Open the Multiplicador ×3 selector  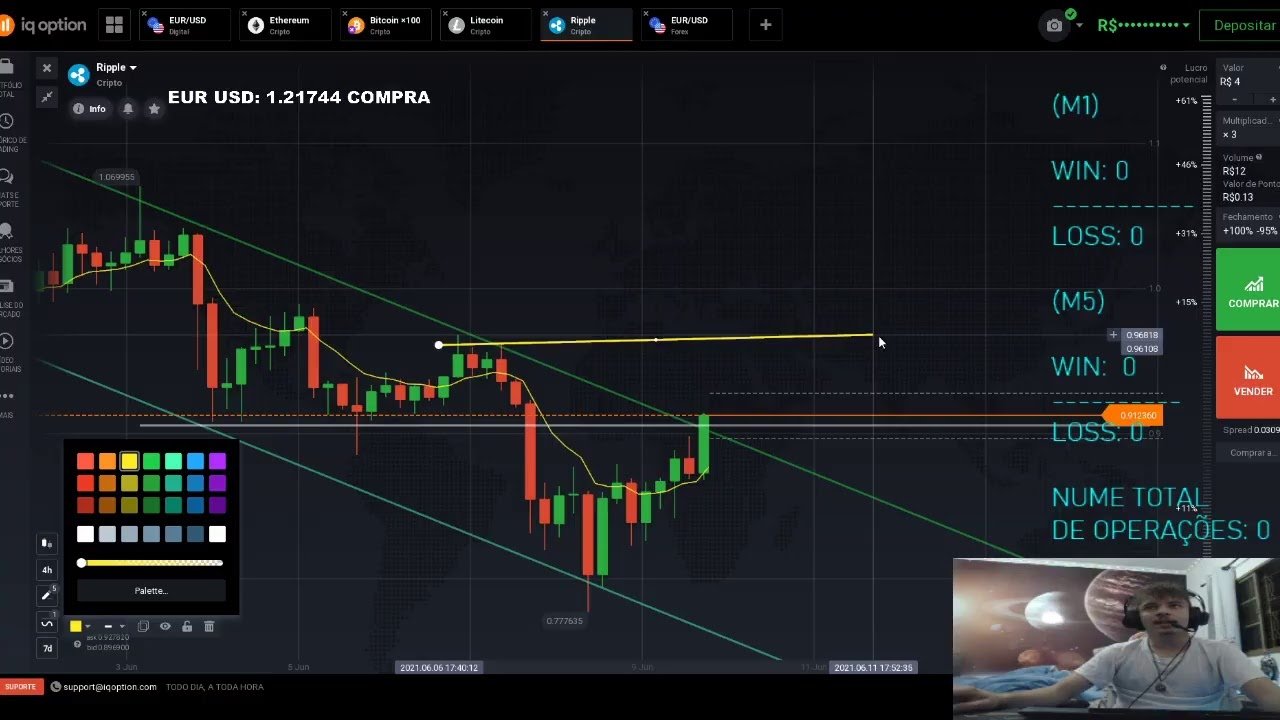coord(1249,128)
